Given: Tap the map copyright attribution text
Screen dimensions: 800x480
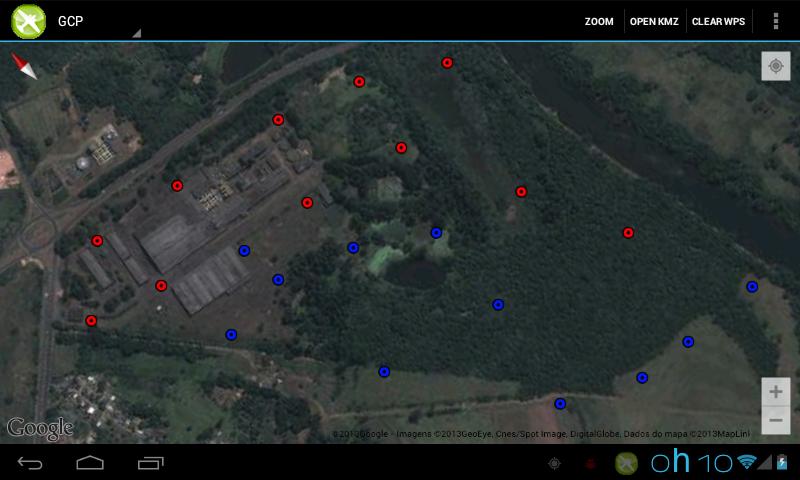Looking at the screenshot, I should [541, 434].
